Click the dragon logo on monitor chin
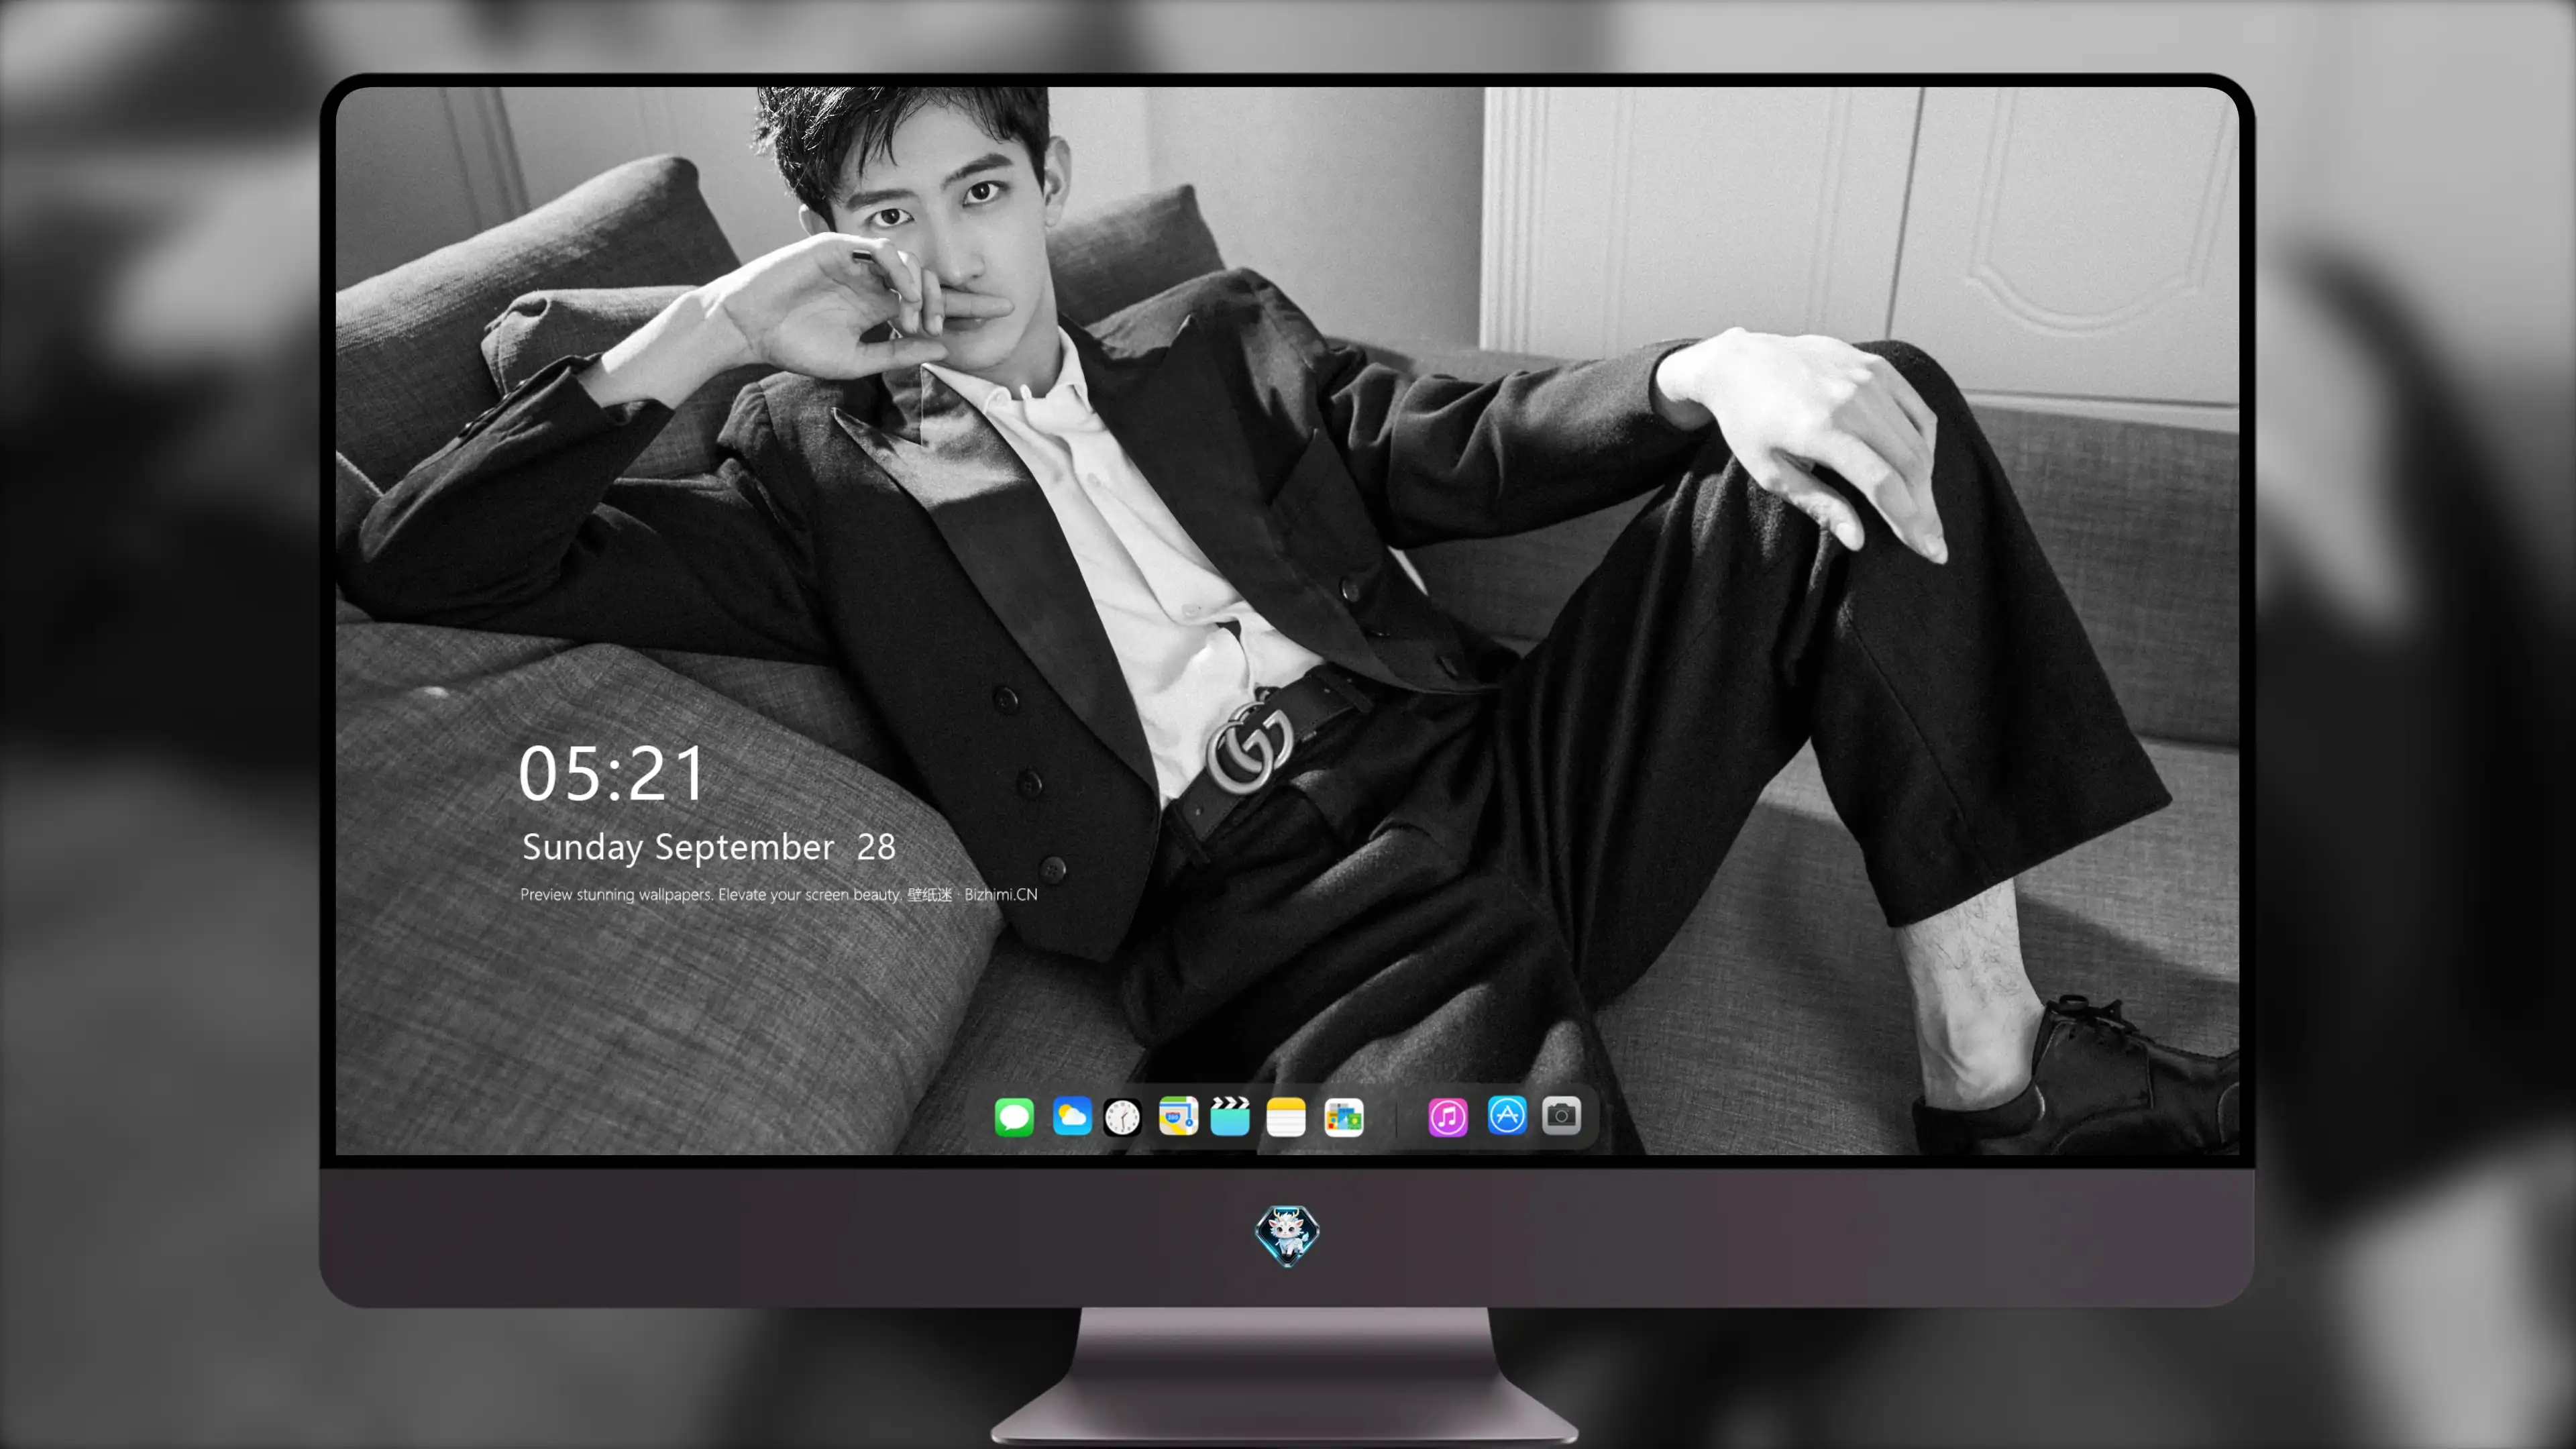 click(1287, 1236)
